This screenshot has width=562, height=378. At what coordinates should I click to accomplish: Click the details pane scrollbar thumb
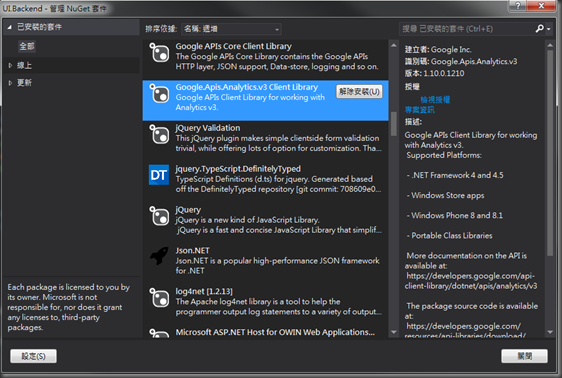pos(550,153)
